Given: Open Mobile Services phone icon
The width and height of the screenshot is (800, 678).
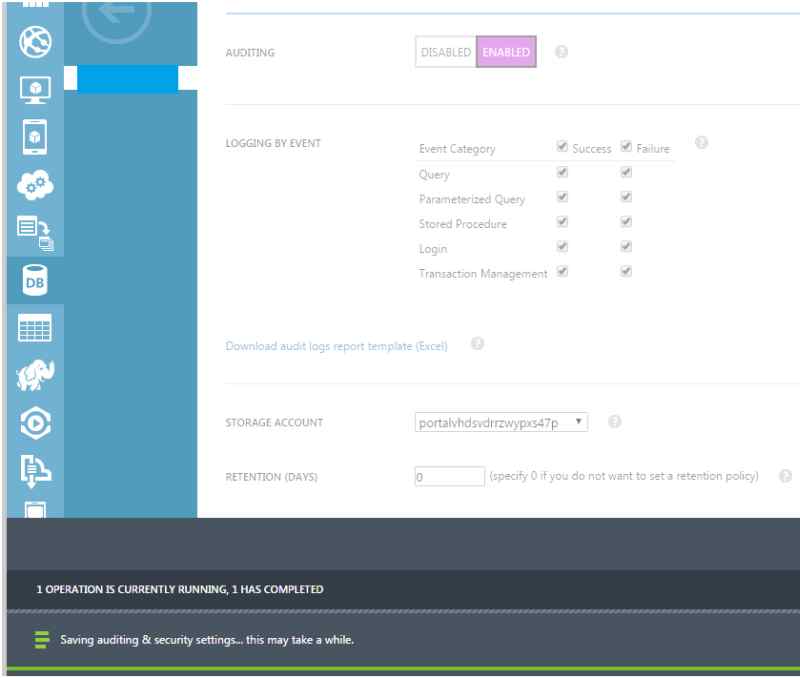Looking at the screenshot, I should click(x=35, y=137).
